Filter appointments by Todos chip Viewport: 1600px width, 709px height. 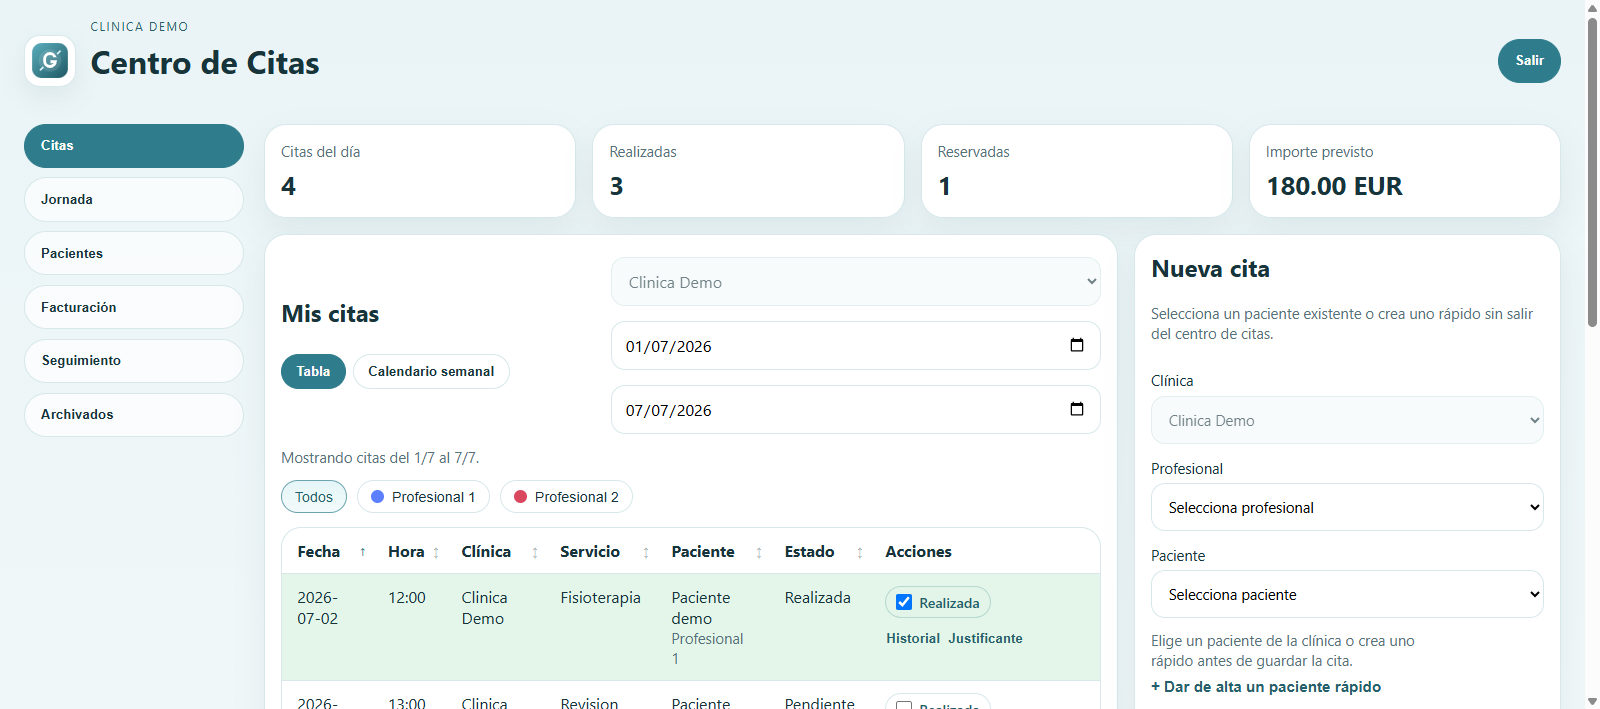(x=314, y=497)
